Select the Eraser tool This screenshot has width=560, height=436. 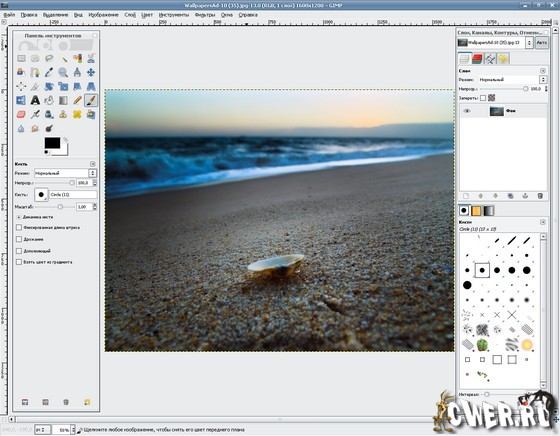point(21,114)
